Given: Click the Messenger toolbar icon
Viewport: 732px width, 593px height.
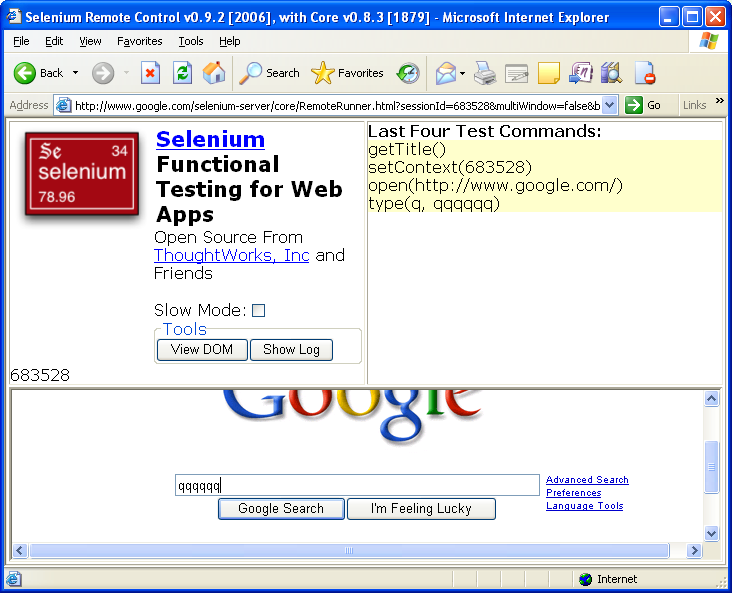Looking at the screenshot, I should pyautogui.click(x=580, y=73).
